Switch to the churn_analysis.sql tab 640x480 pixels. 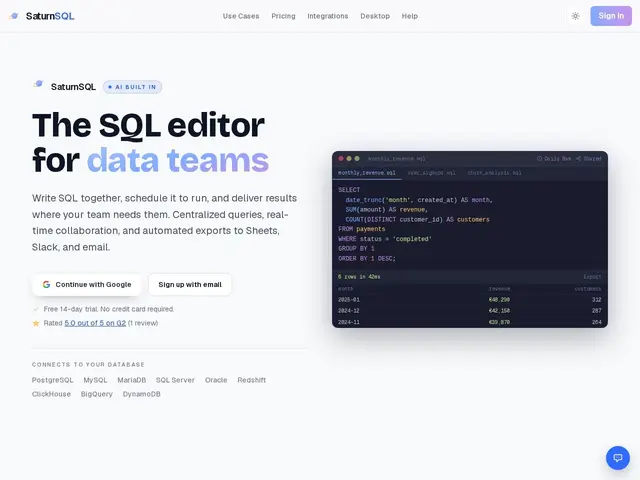pyautogui.click(x=494, y=173)
